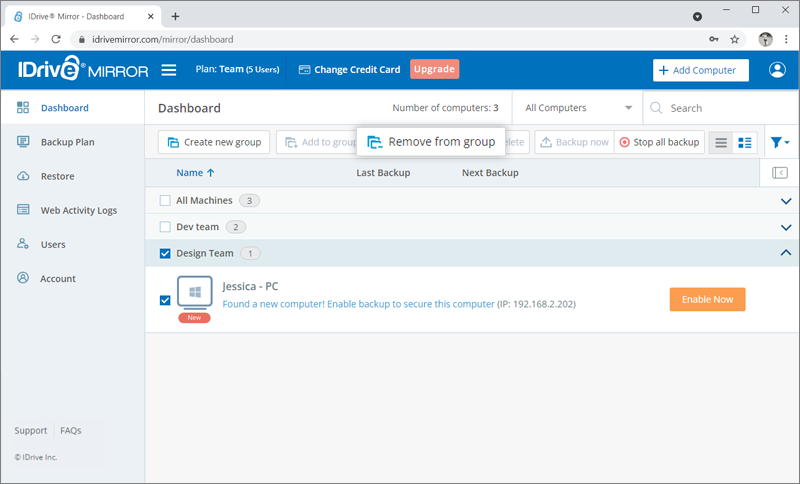
Task: Click the Jessica - PC name
Action: coord(250,286)
